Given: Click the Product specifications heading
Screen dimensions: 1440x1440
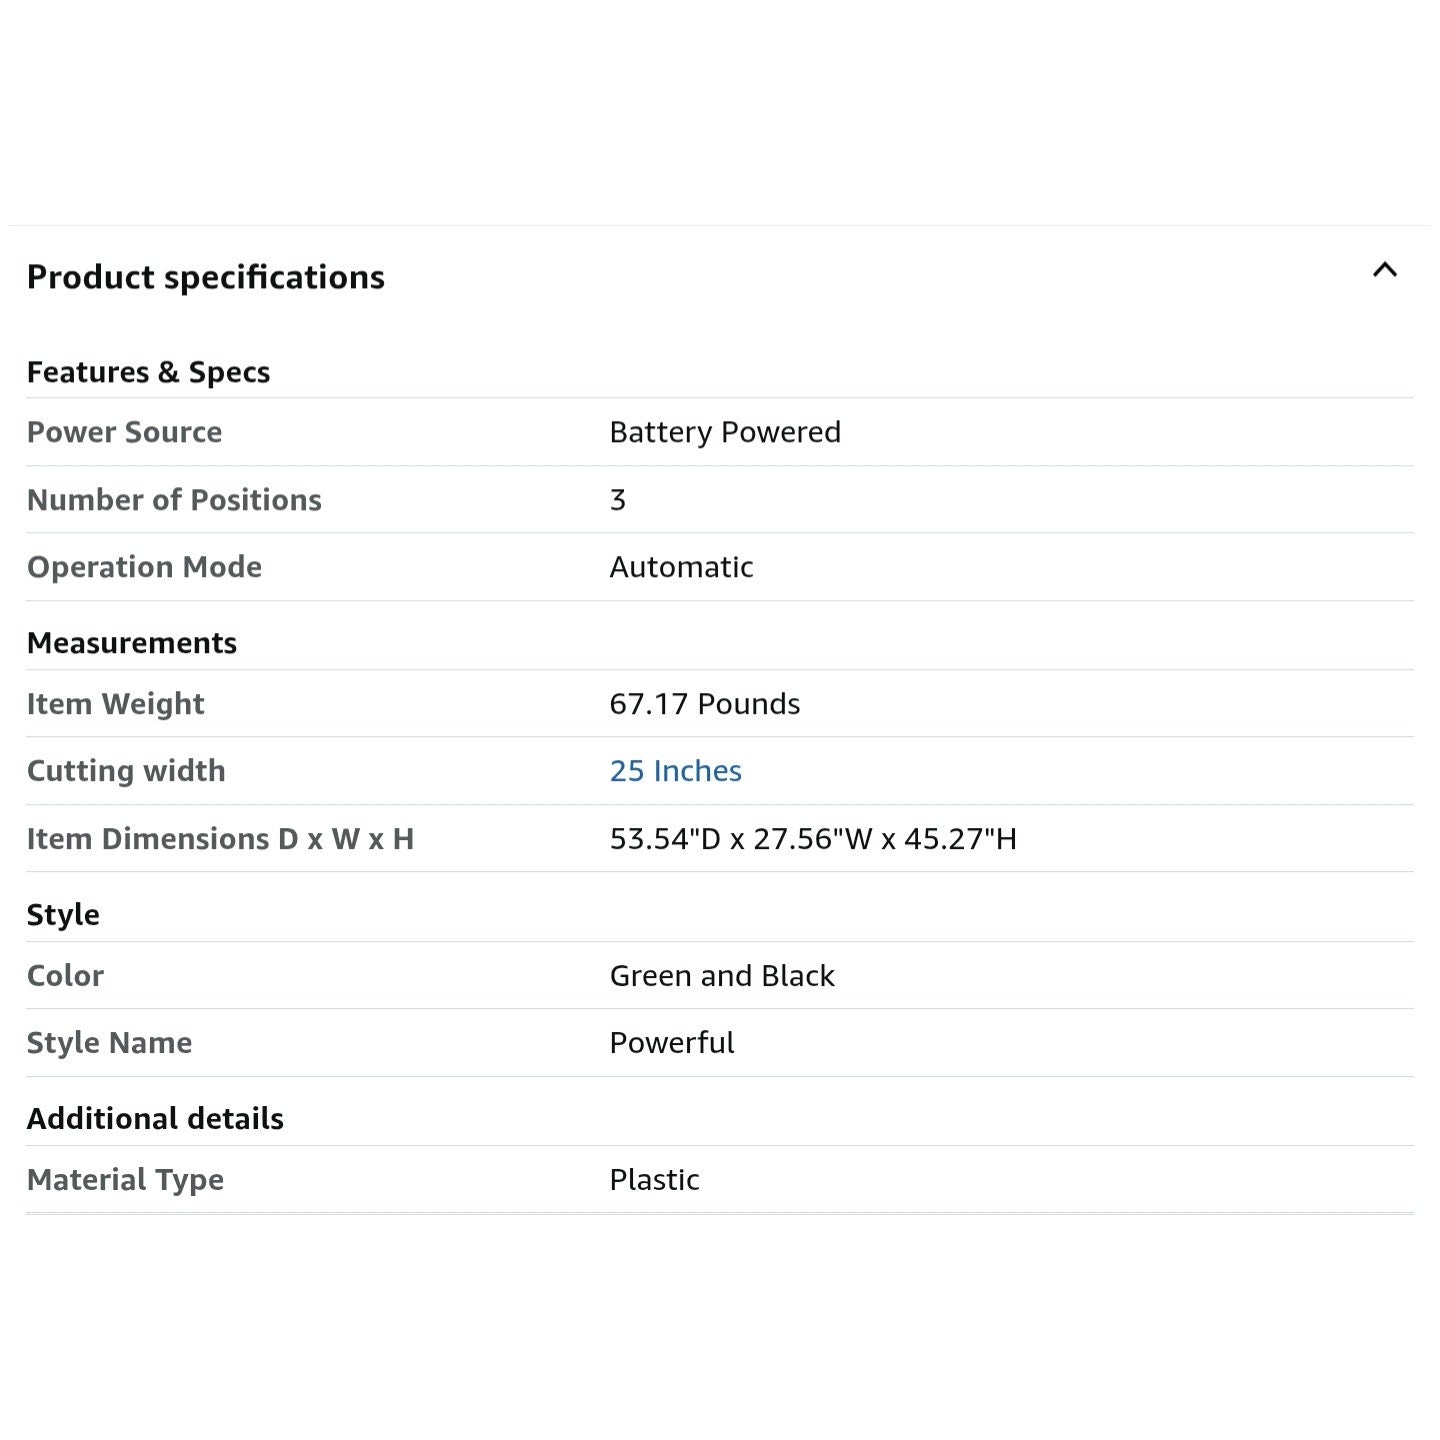Looking at the screenshot, I should (206, 277).
